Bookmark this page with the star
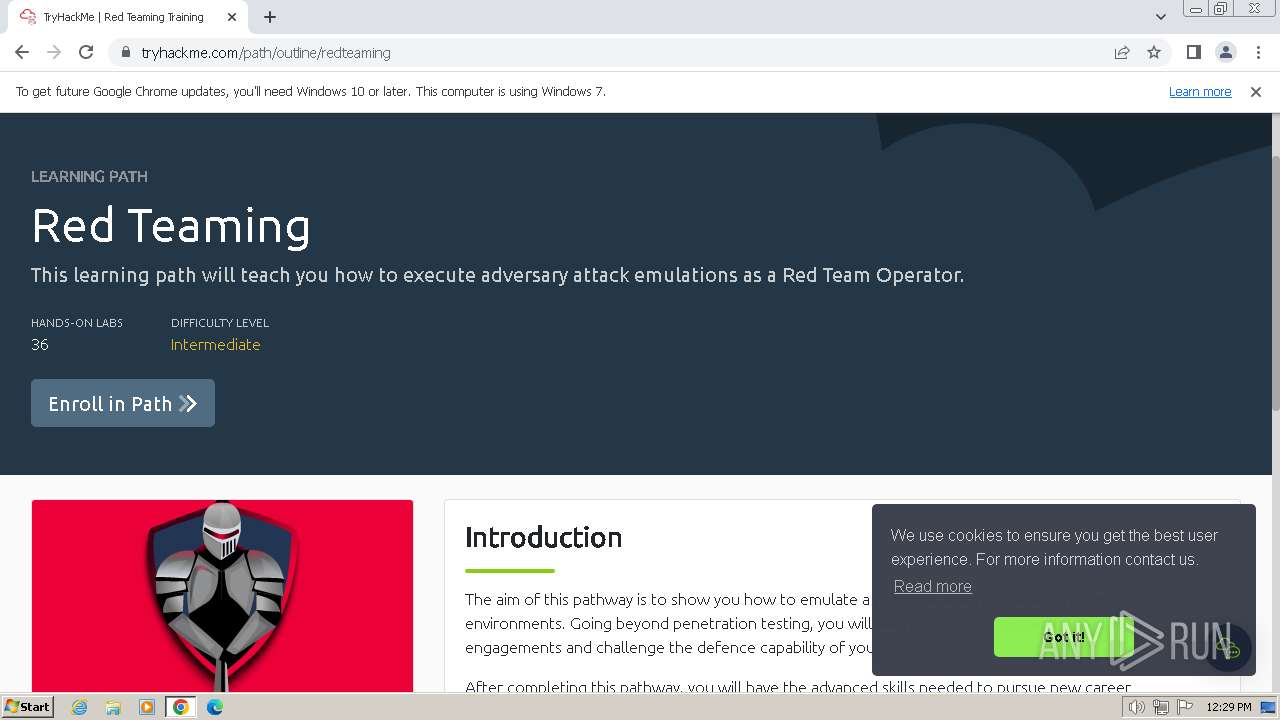 click(1154, 52)
